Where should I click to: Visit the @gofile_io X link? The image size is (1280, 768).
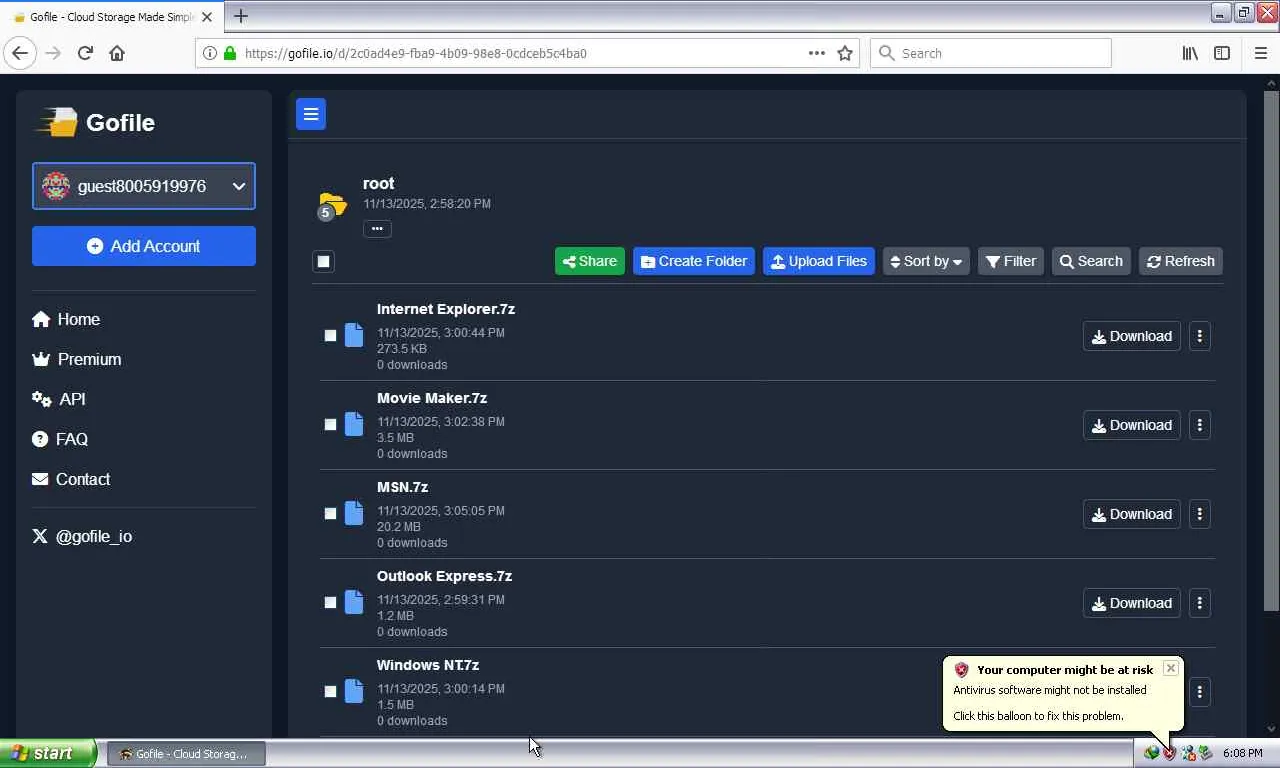82,536
